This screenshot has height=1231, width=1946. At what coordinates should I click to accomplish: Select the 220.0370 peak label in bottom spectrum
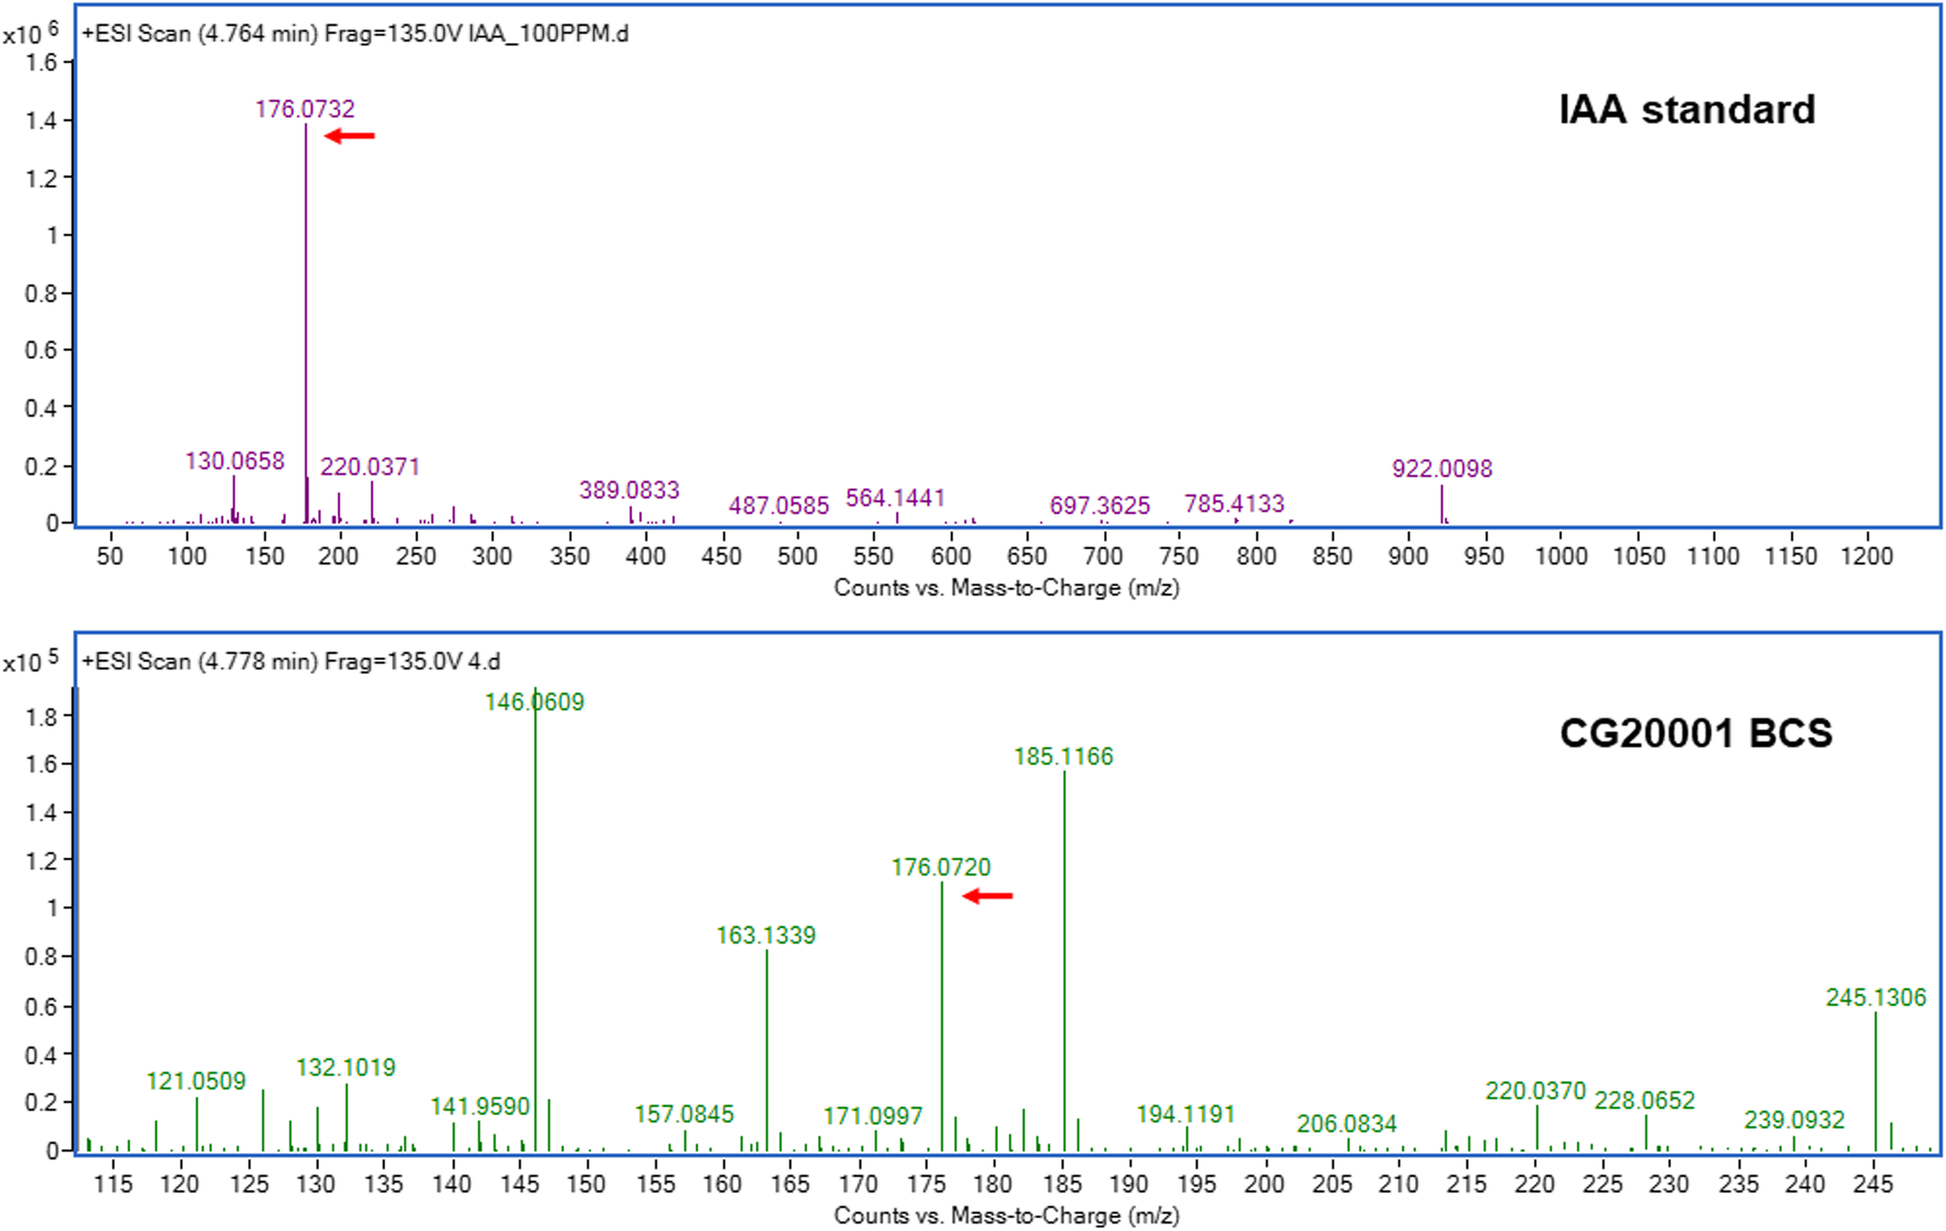1536,1092
